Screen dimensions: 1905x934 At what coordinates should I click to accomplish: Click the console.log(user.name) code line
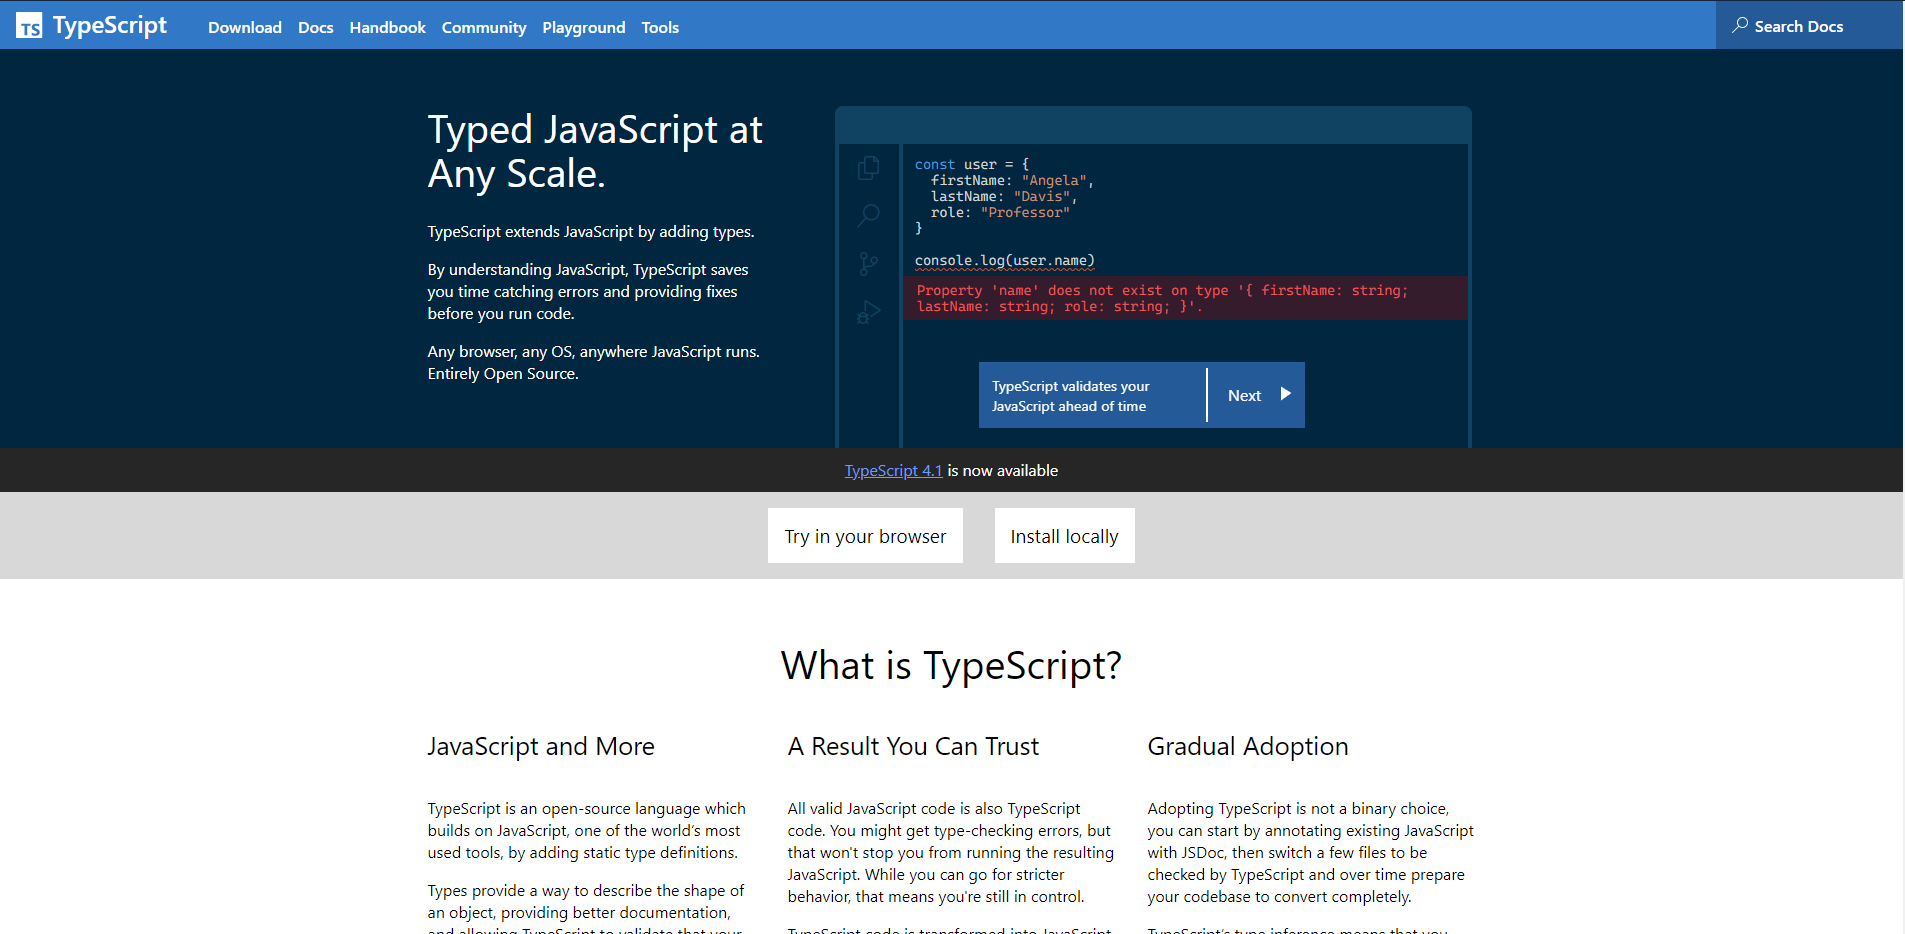1005,260
